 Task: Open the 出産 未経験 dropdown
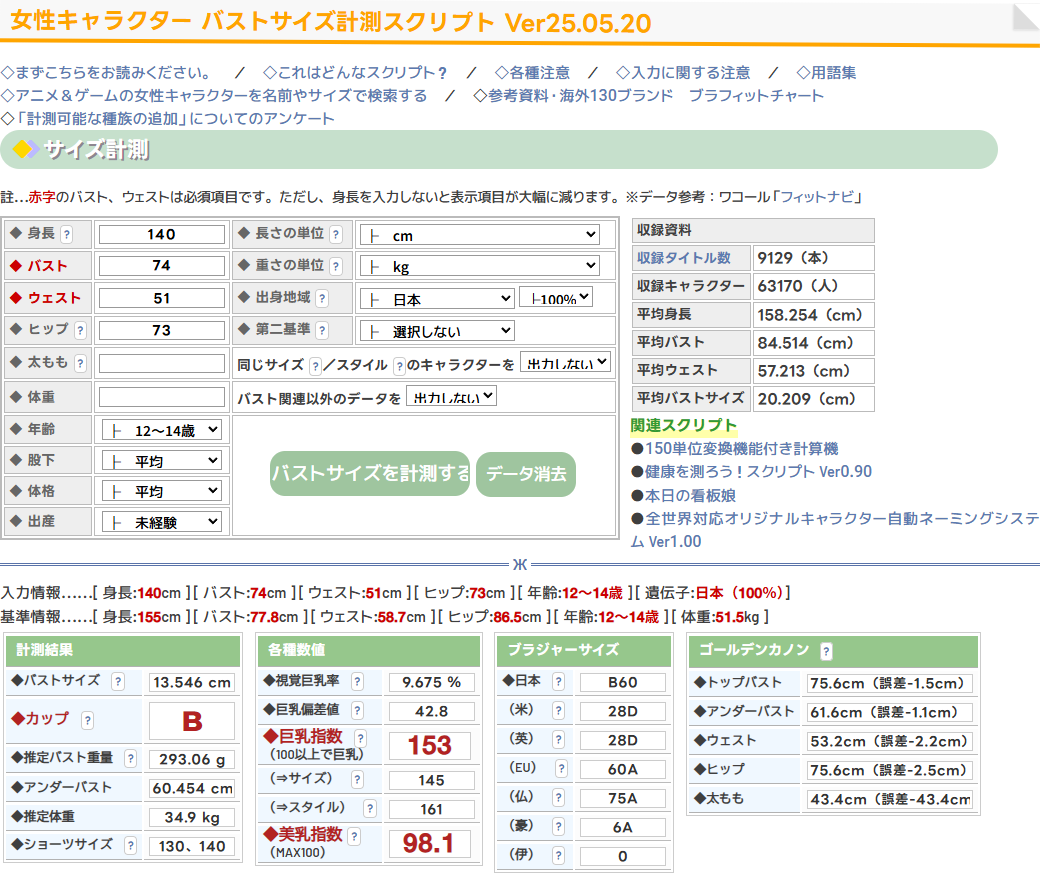[x=161, y=522]
